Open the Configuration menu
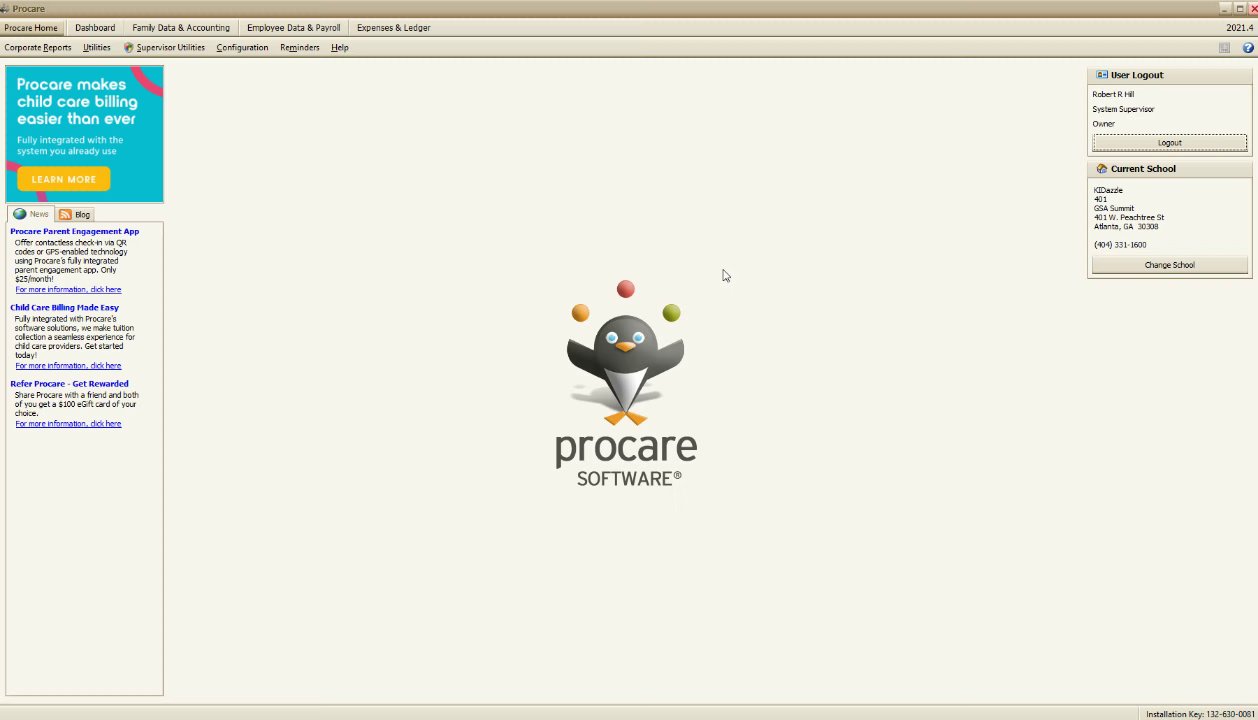 point(242,48)
